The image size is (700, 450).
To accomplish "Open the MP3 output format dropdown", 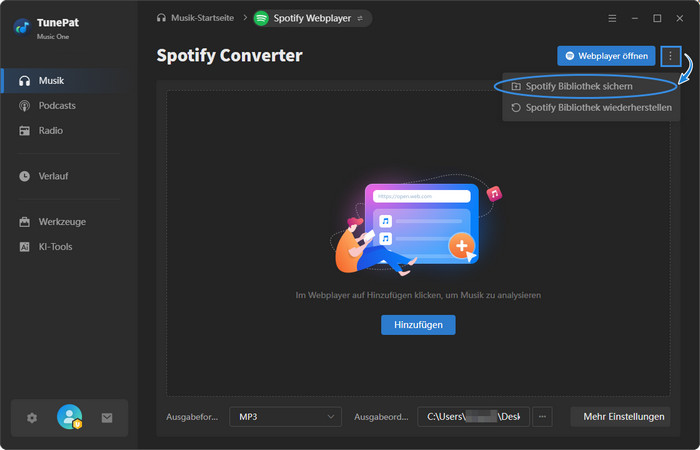I will click(286, 417).
